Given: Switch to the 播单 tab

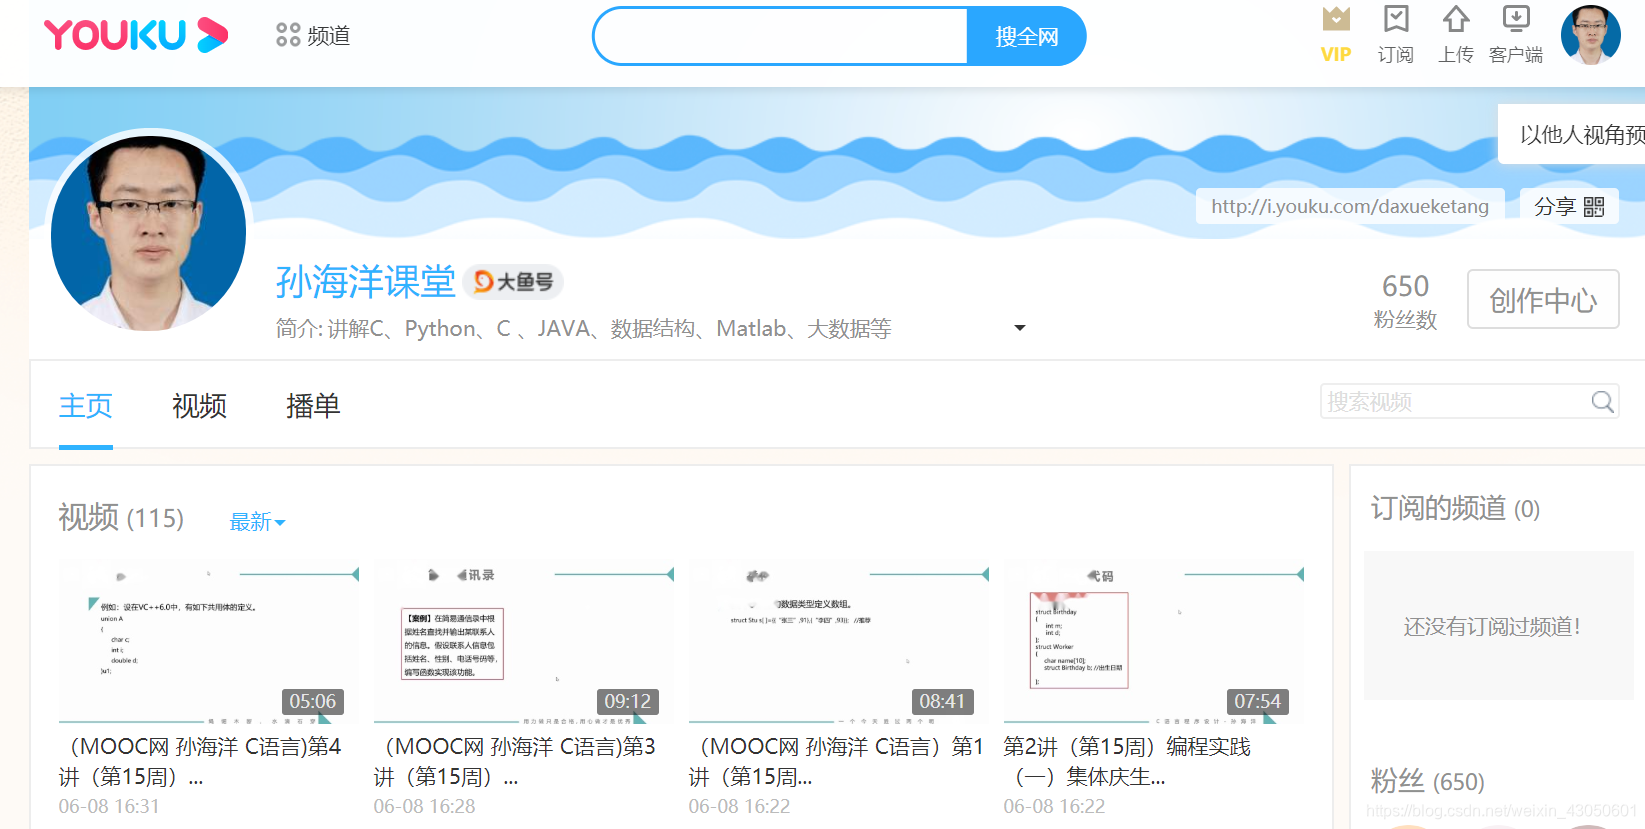Looking at the screenshot, I should (x=313, y=406).
